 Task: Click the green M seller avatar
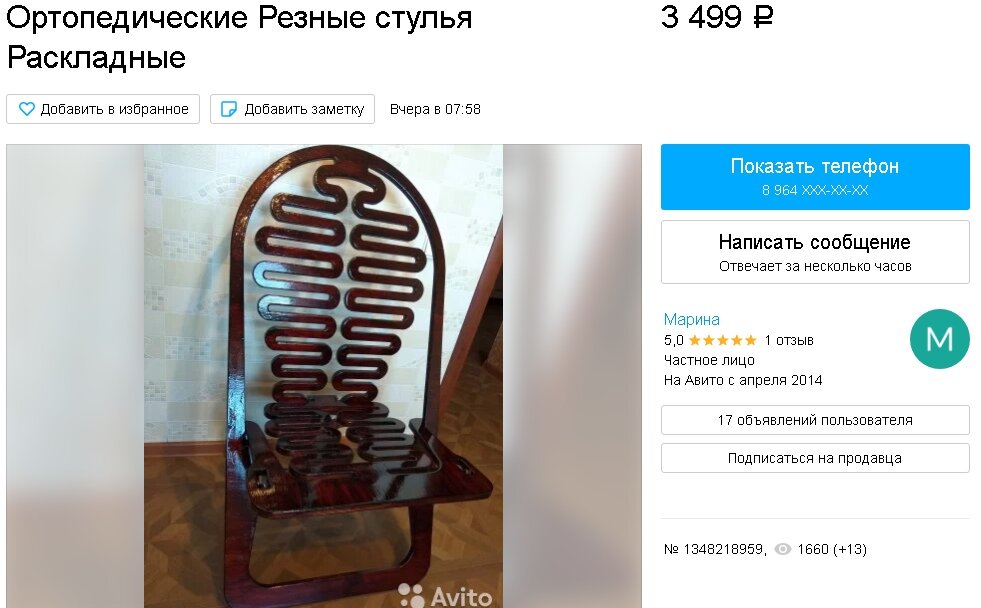tap(939, 339)
